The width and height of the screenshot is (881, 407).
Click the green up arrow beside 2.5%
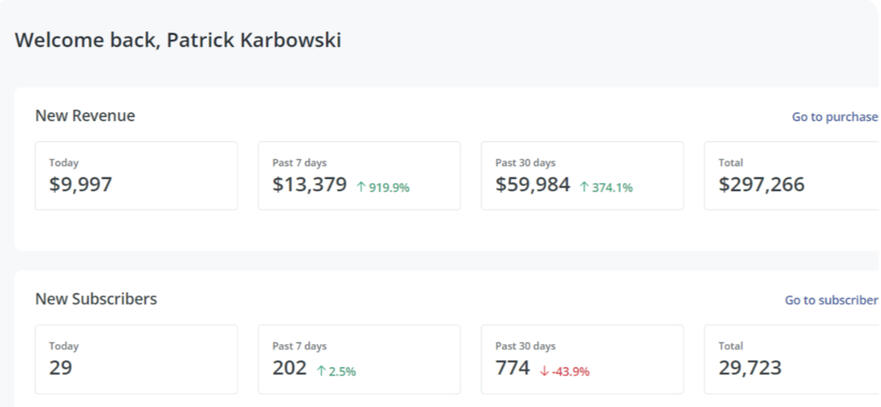[x=321, y=371]
